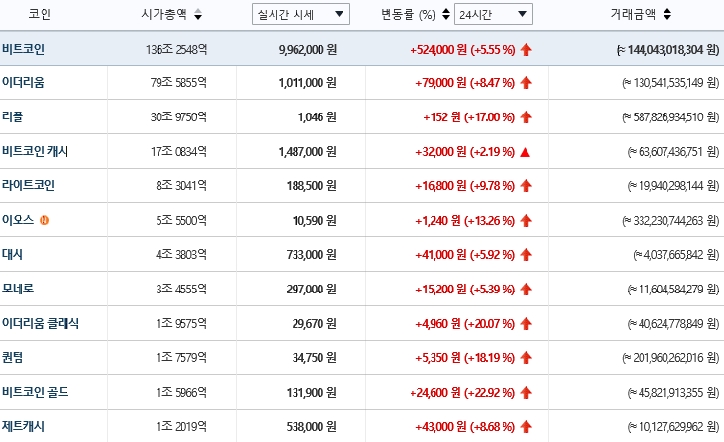Select change value +4,960 원 (+20.07 %)
This screenshot has width=724, height=442.
[x=465, y=324]
